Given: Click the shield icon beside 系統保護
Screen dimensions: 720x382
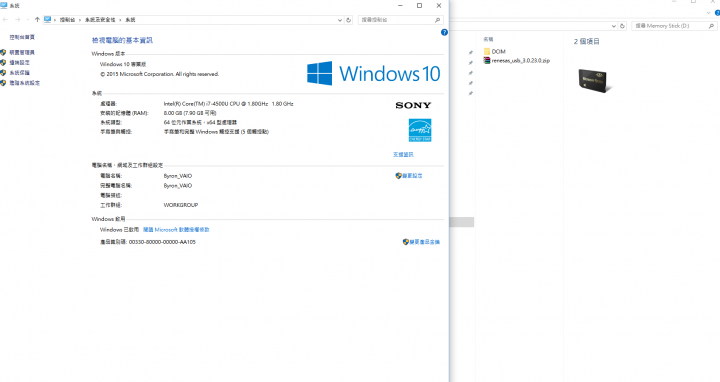Looking at the screenshot, I should [x=3, y=73].
